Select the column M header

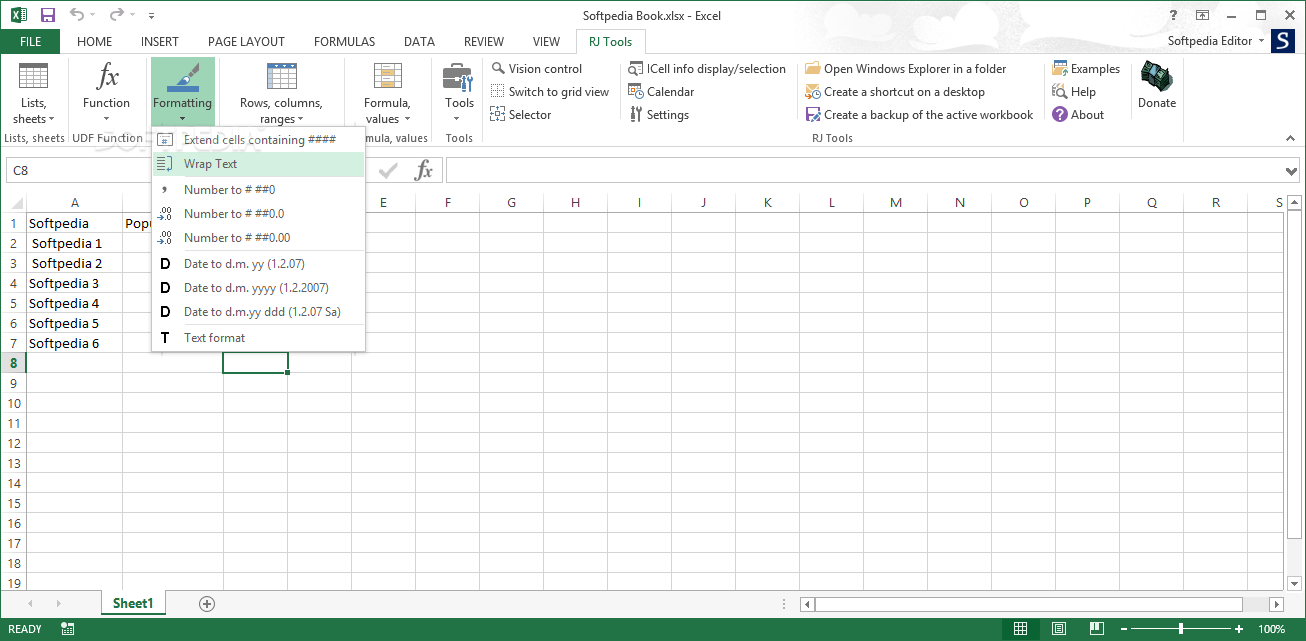coord(895,203)
